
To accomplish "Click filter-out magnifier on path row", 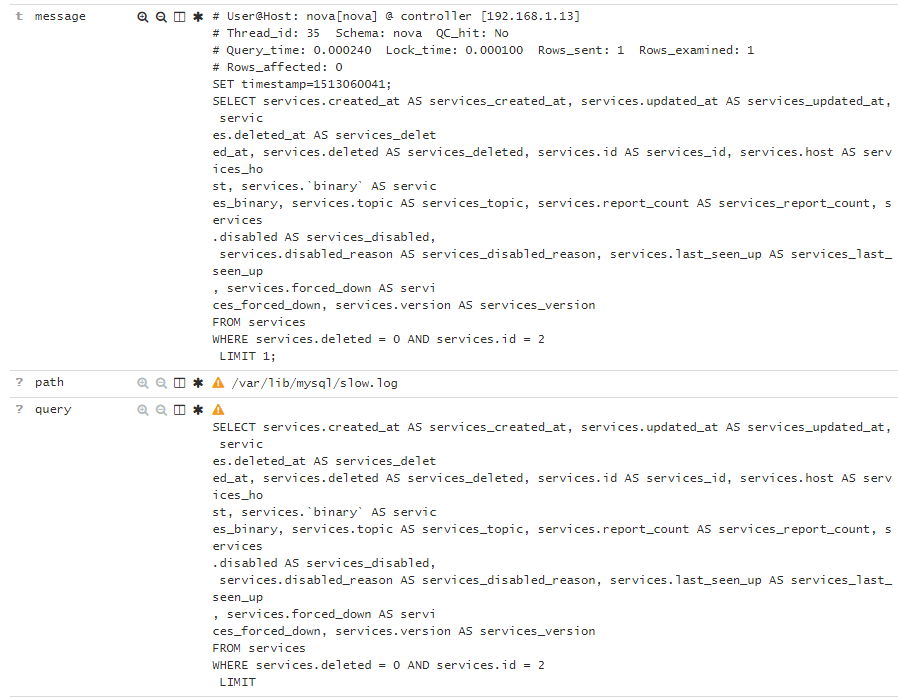I will pos(161,383).
